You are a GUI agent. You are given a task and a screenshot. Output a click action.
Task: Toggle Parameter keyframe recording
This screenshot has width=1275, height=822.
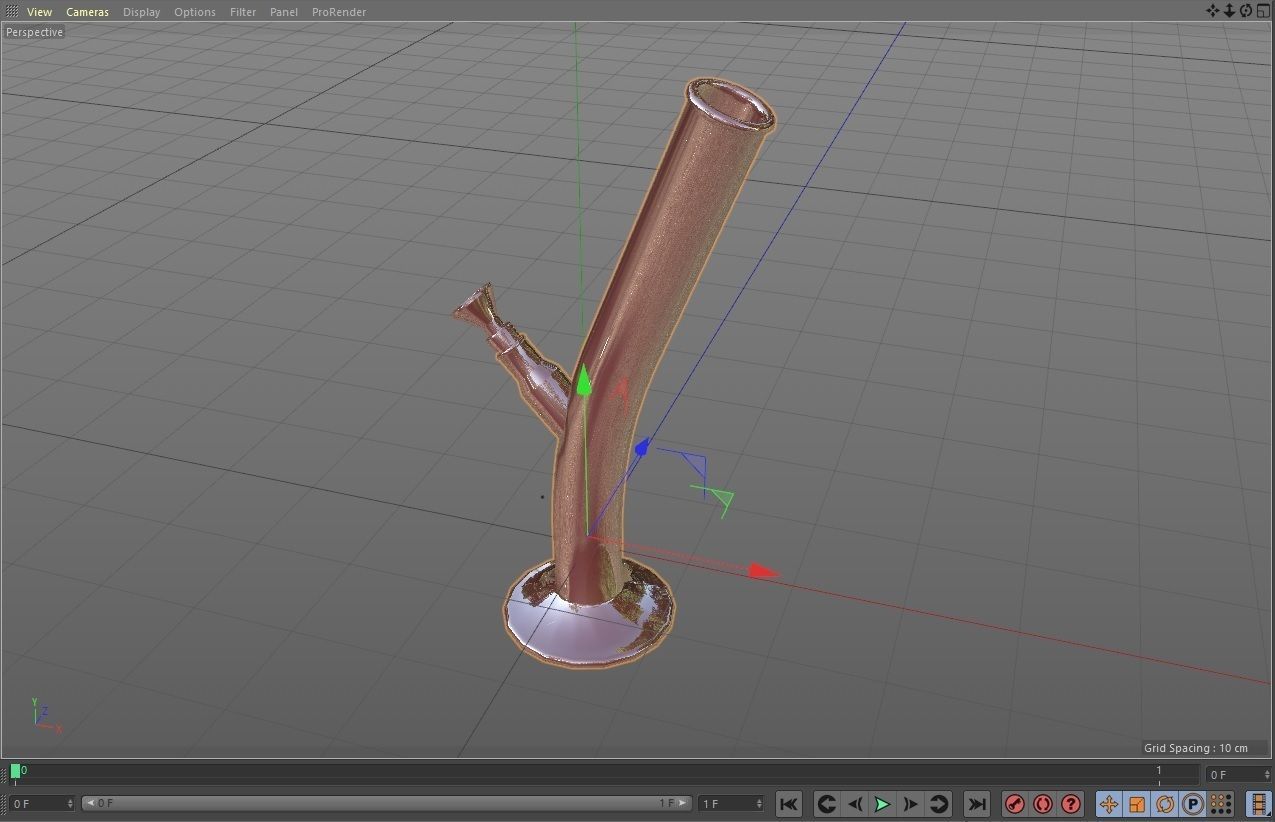pos(1193,804)
